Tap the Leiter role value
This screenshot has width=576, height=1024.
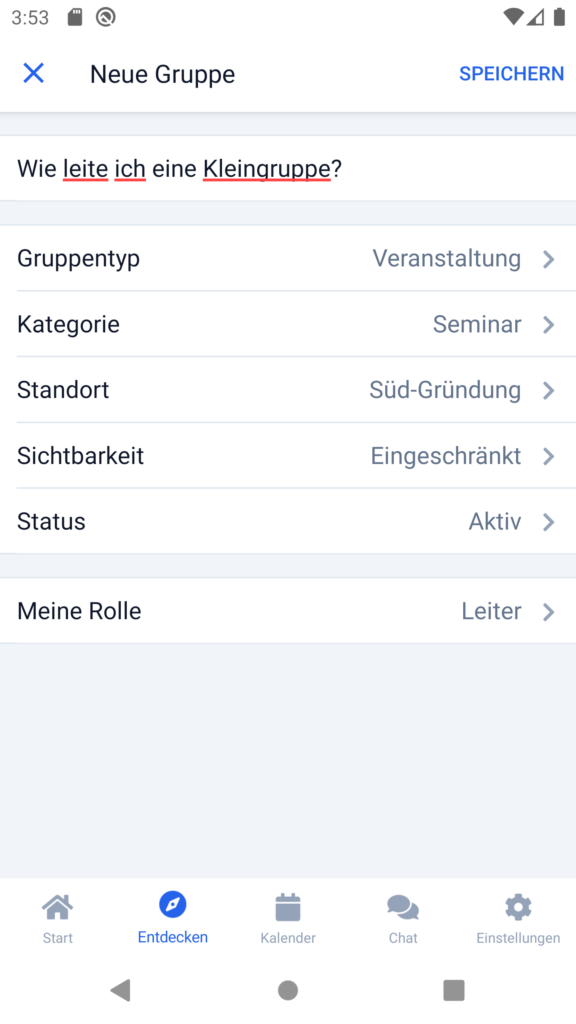coord(492,611)
